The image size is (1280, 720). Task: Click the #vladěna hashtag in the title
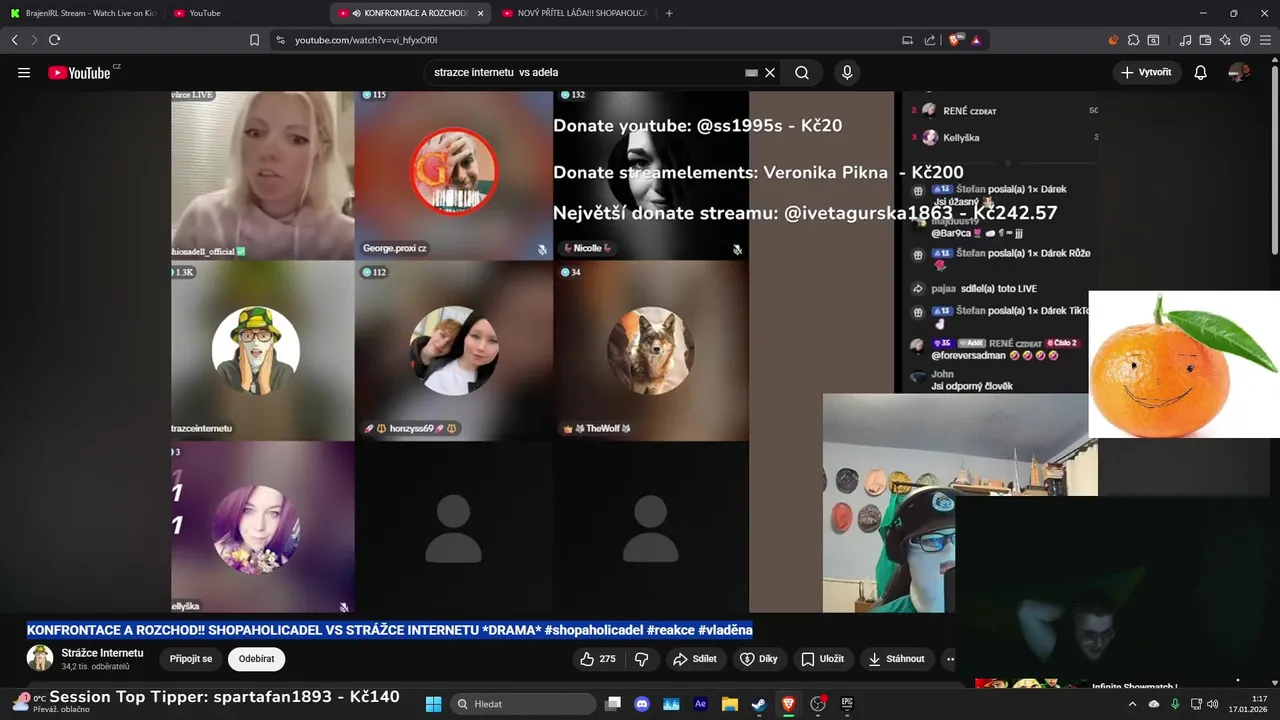click(725, 630)
